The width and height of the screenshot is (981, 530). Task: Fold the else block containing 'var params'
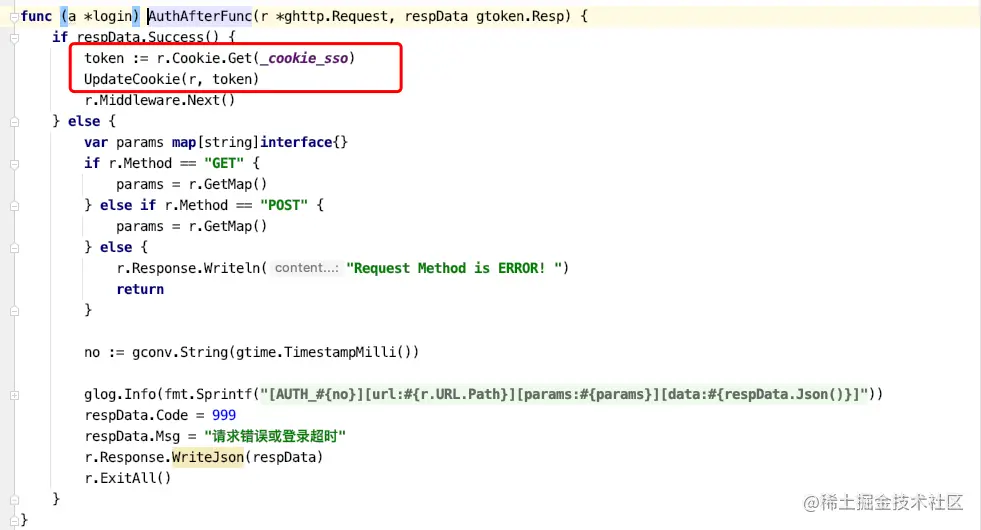pyautogui.click(x=14, y=122)
